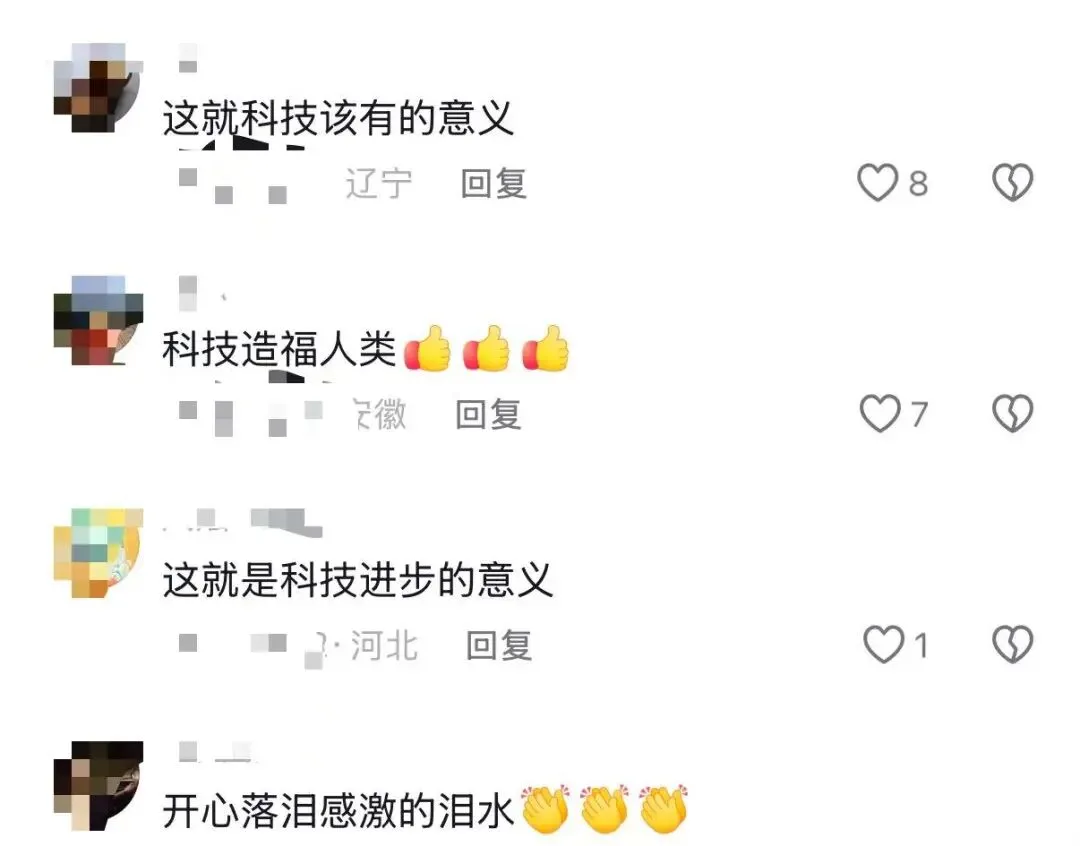Tap the 河北 location label

[384, 646]
